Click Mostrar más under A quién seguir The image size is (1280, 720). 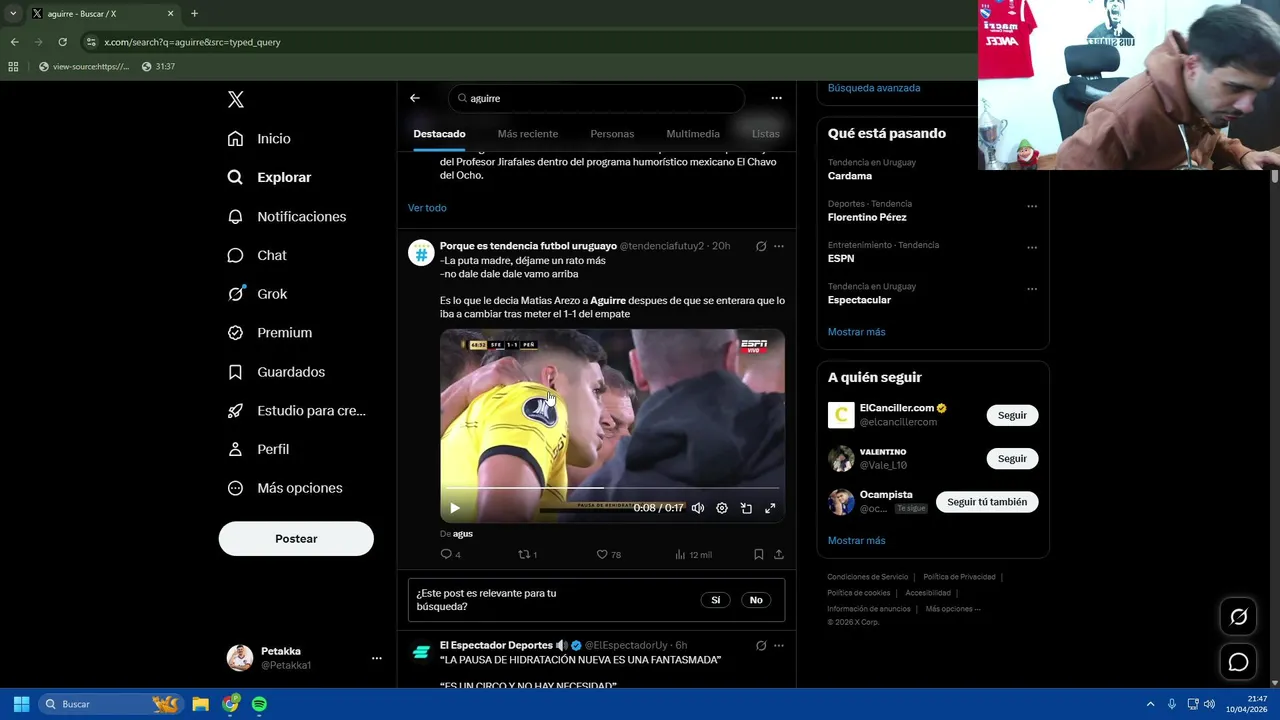pyautogui.click(x=856, y=541)
